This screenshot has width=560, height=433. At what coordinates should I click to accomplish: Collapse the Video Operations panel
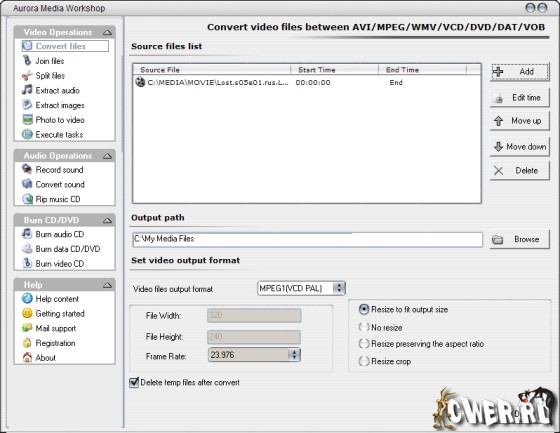click(x=107, y=33)
